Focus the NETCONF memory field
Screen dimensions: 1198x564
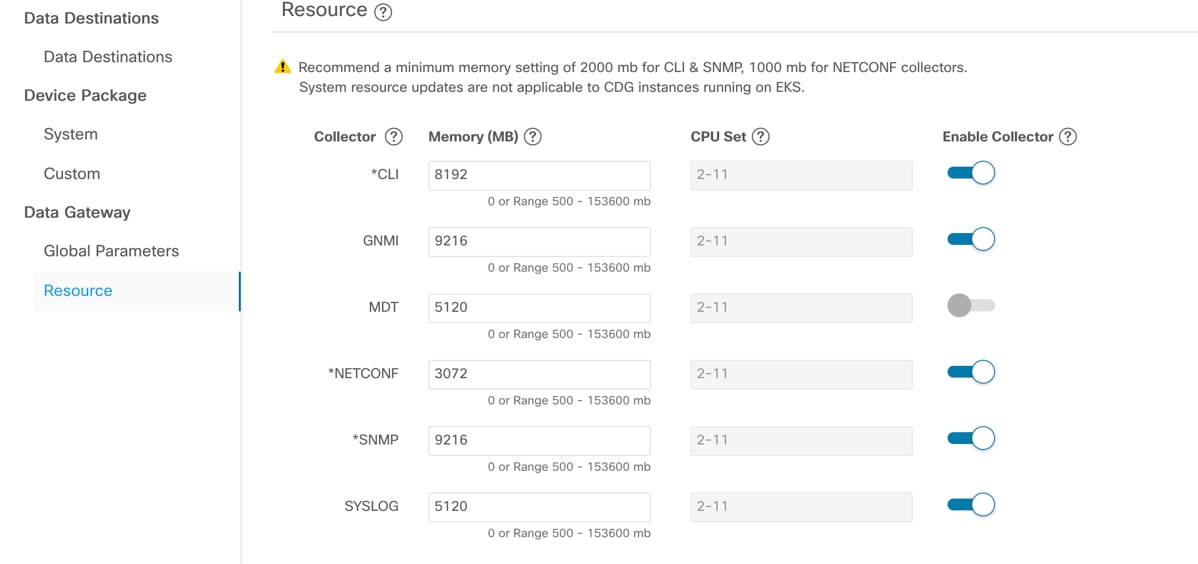(539, 374)
